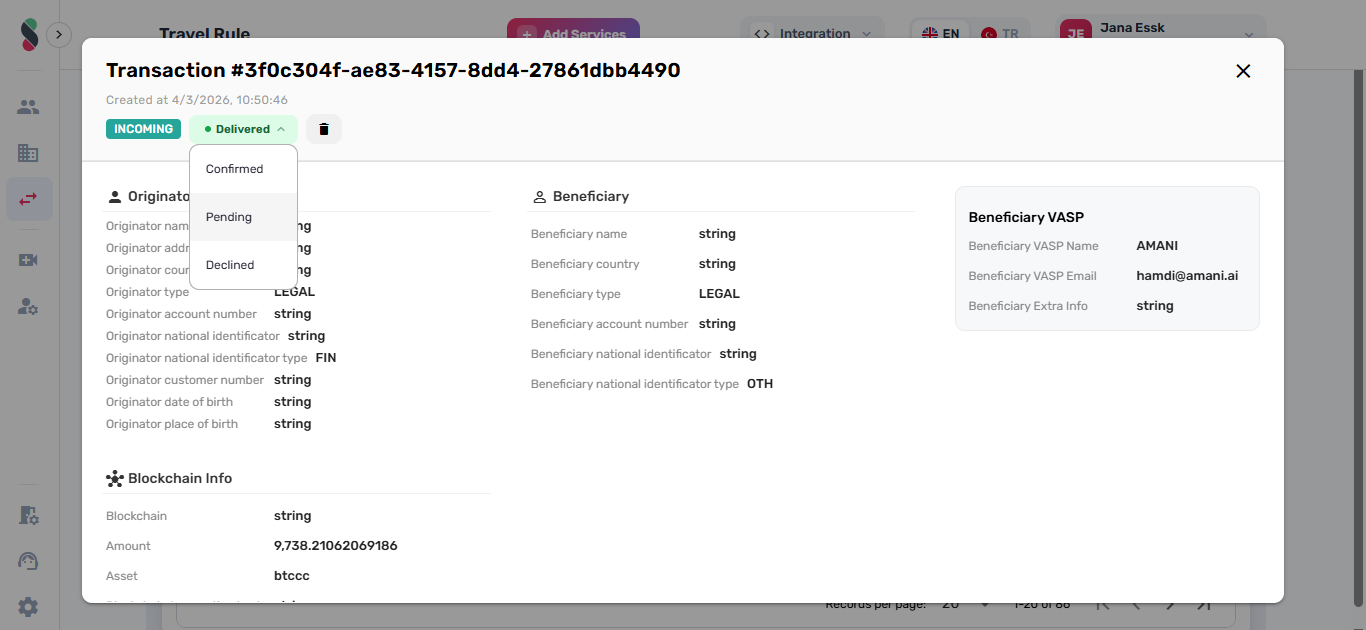Click Blockchain Info heading

(180, 479)
